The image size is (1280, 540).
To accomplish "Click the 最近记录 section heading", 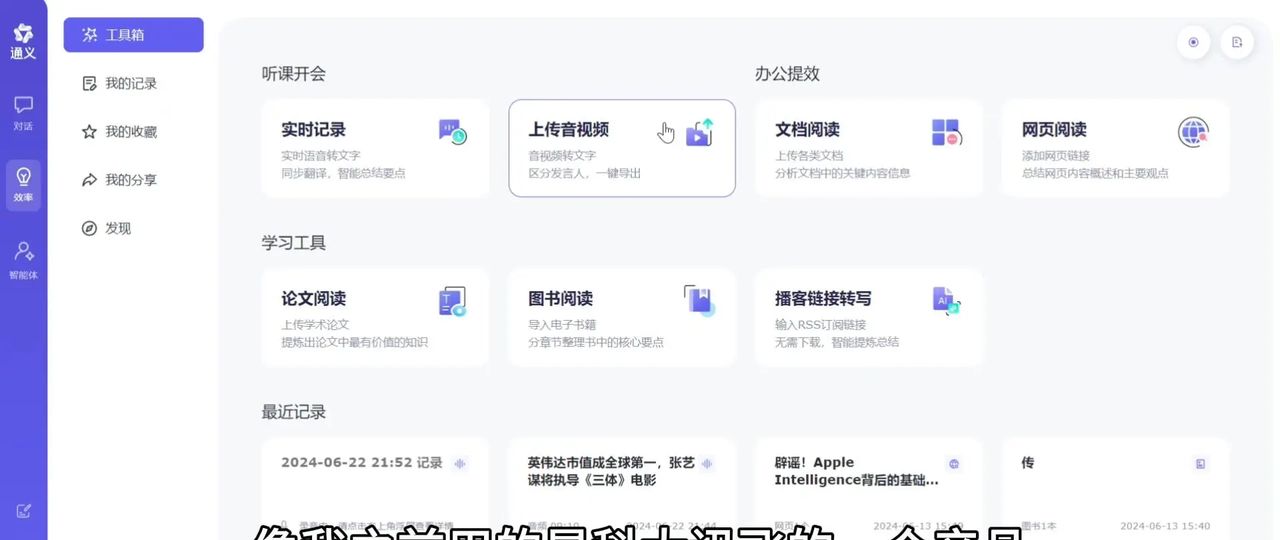I will [x=294, y=411].
